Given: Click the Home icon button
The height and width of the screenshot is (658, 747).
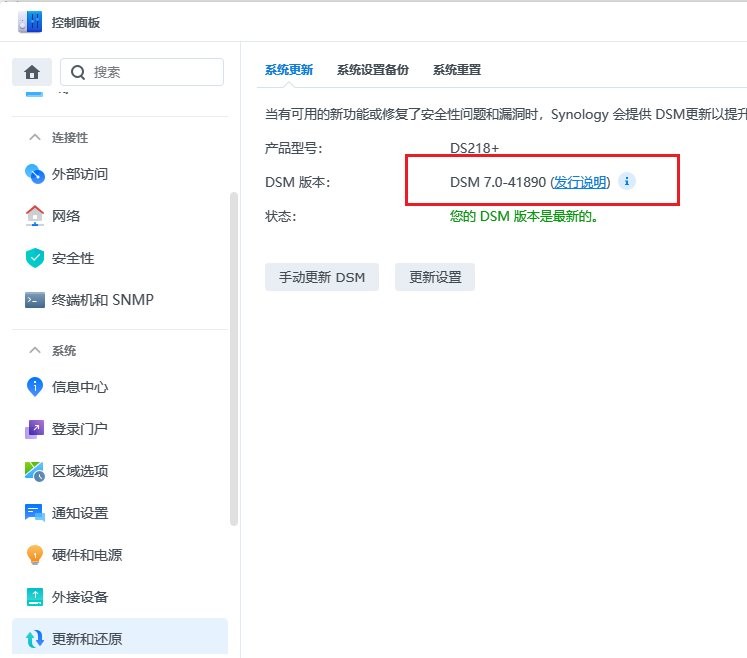Looking at the screenshot, I should 32,72.
